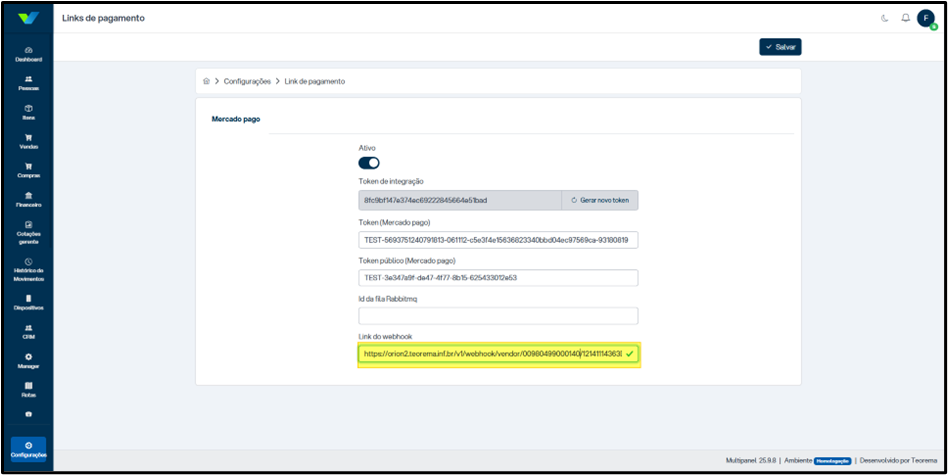Image resolution: width=948 pixels, height=475 pixels.
Task: Click the Multipanel 25.9.8 version text
Action: (751, 461)
